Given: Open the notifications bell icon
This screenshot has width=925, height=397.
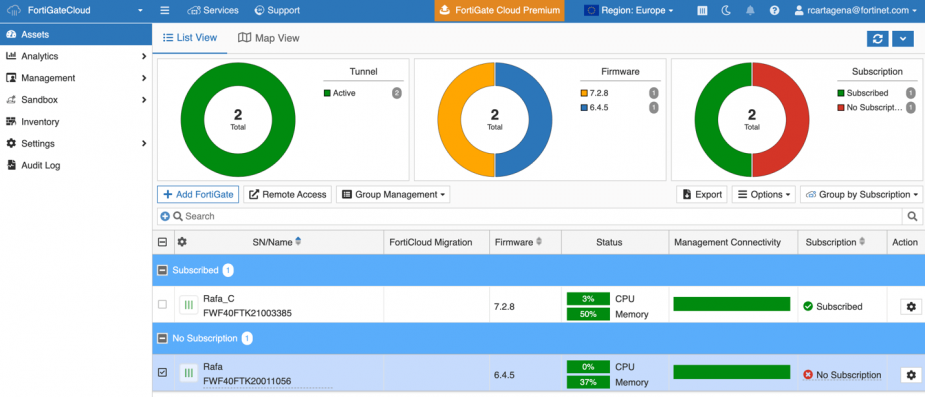Looking at the screenshot, I should 750,11.
